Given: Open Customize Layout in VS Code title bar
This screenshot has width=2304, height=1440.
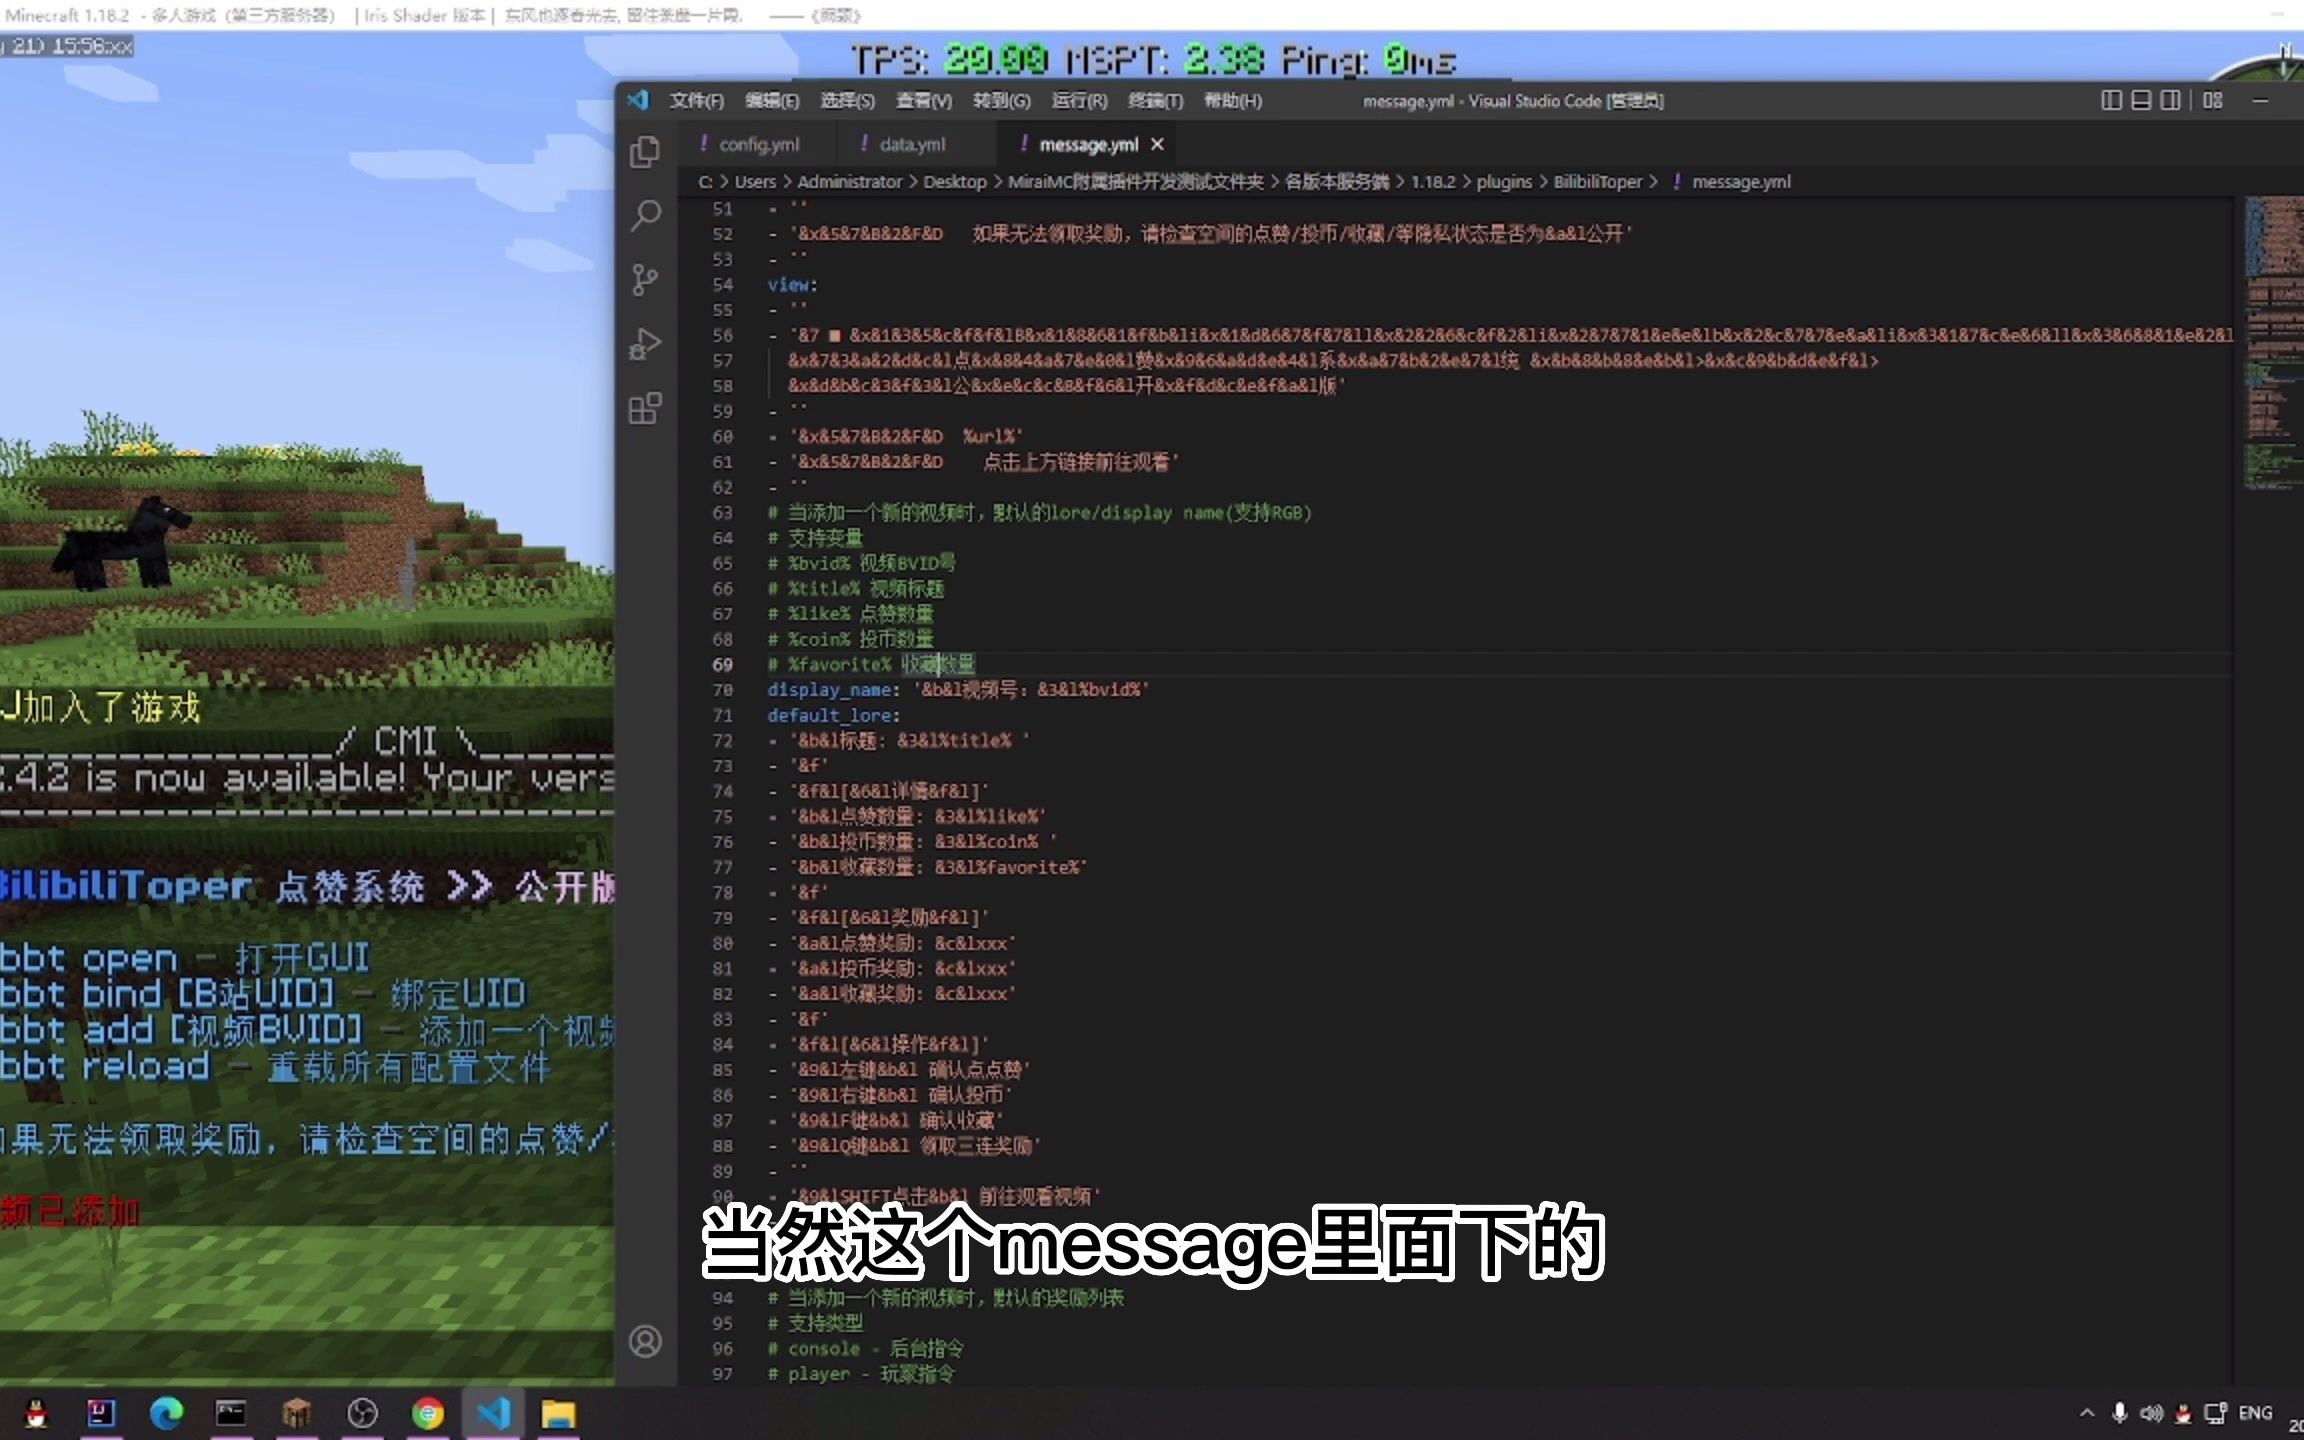Looking at the screenshot, I should tap(2212, 100).
